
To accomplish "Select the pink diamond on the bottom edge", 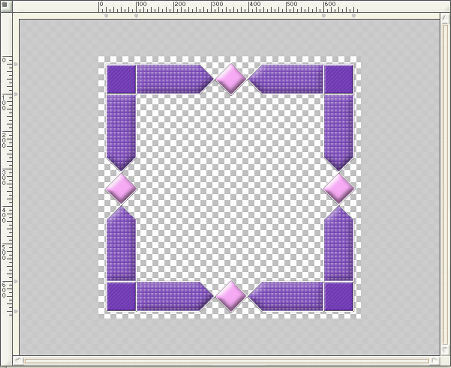I will coord(231,296).
